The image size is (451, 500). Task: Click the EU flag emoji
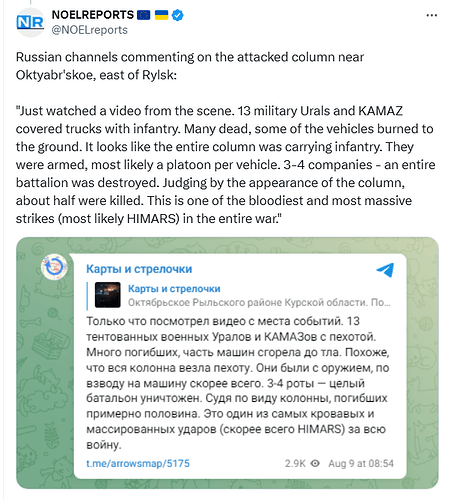143,15
